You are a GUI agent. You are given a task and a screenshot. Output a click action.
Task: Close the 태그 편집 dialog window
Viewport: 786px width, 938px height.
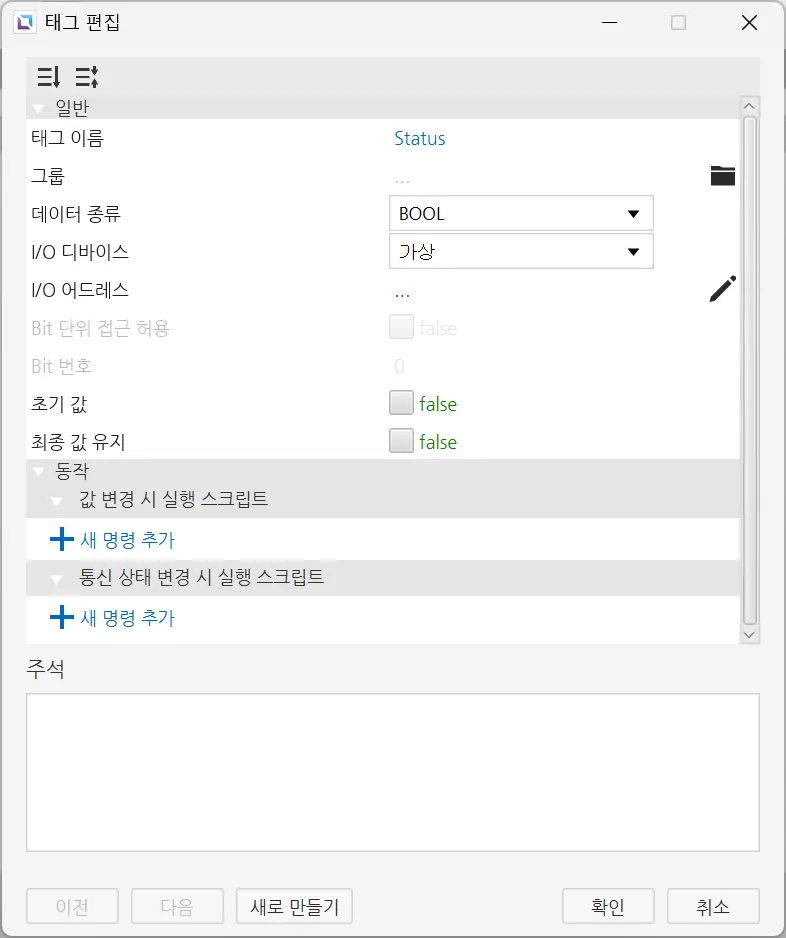(x=749, y=22)
